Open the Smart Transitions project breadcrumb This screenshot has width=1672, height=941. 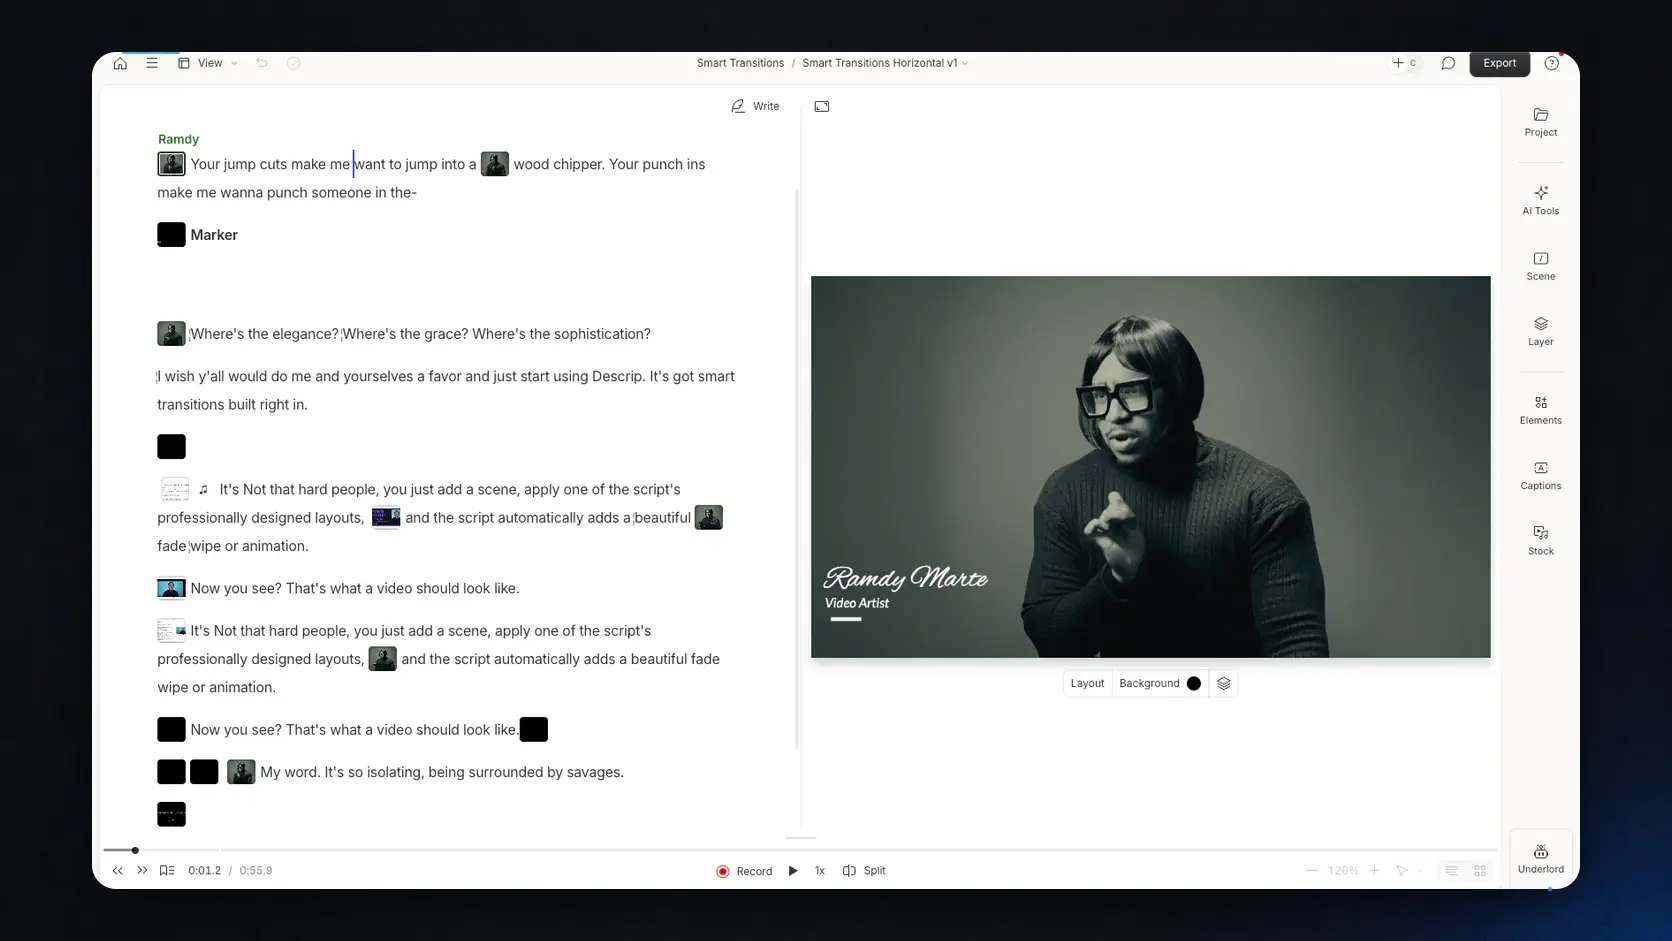740,63
